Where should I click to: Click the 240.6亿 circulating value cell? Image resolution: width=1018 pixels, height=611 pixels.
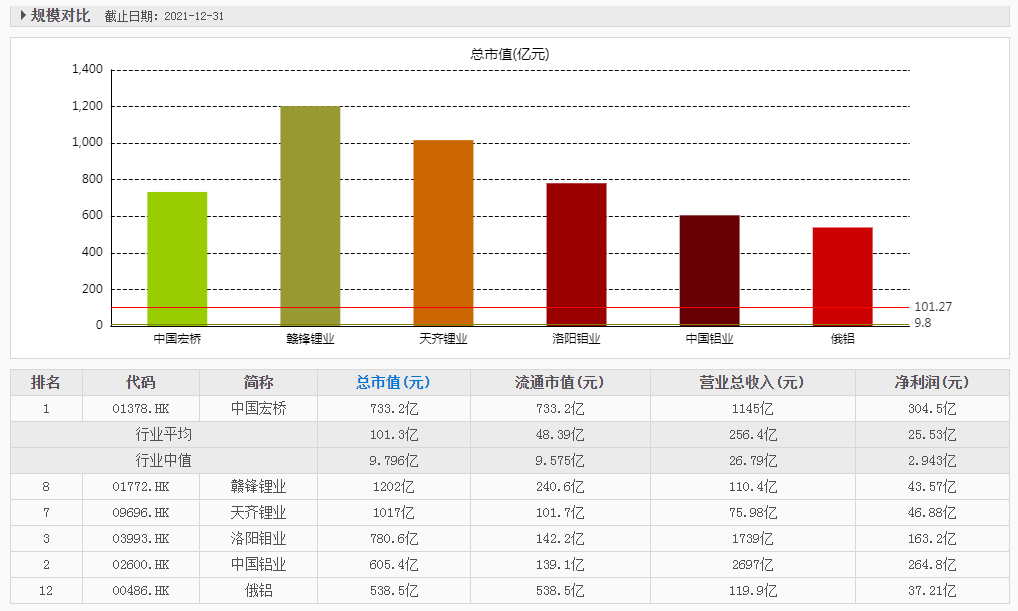coord(560,486)
